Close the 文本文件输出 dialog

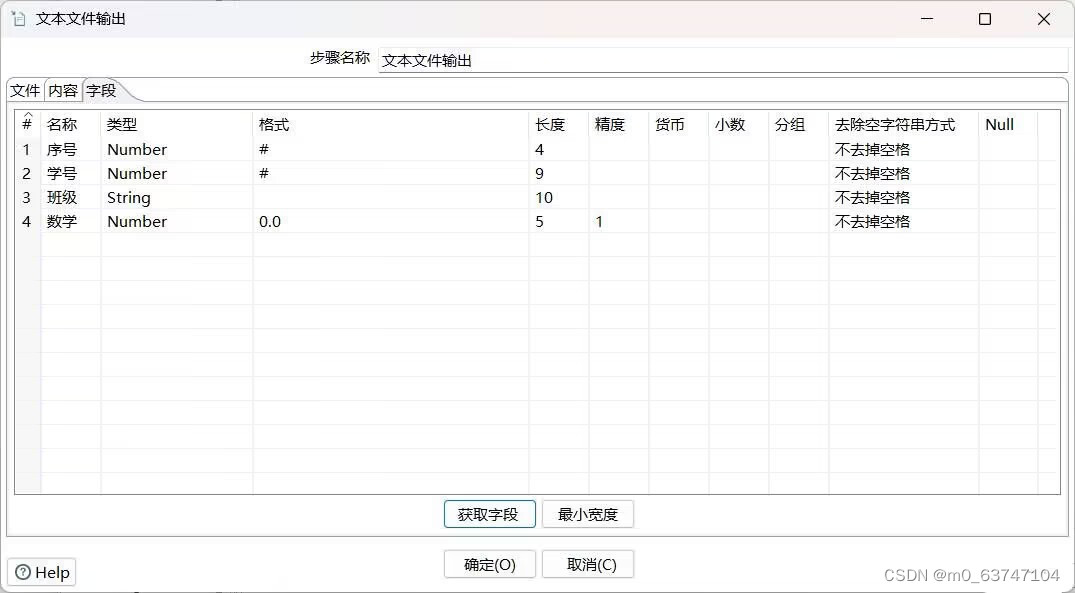click(1044, 19)
